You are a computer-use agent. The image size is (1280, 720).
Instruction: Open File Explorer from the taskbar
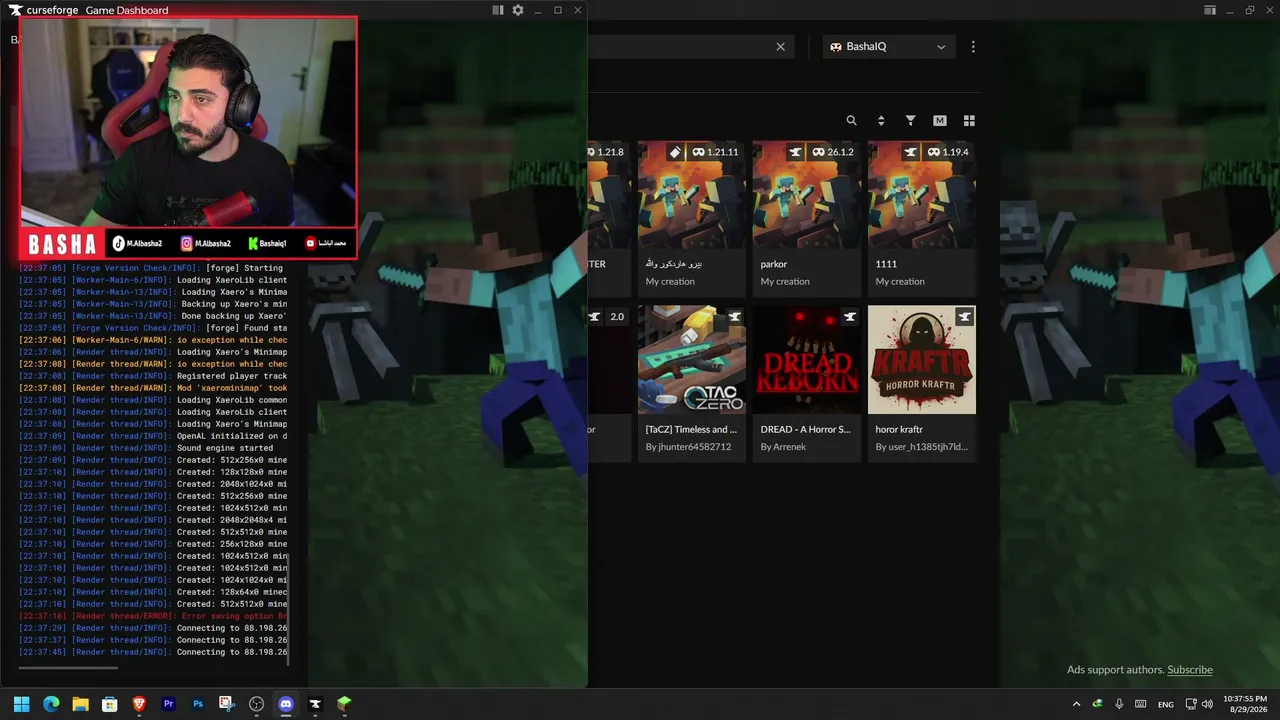80,704
